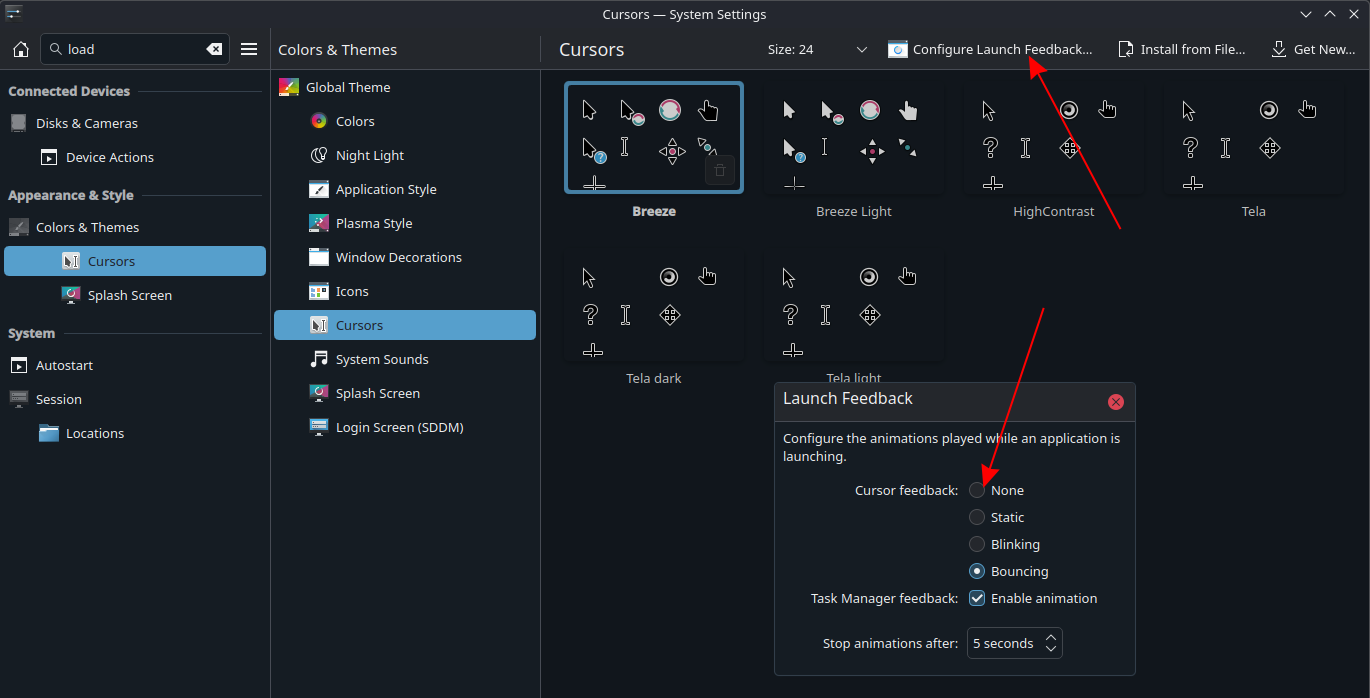Viewport: 1370px width, 698px height.
Task: Click the window chevron at top right
Action: coord(1304,14)
